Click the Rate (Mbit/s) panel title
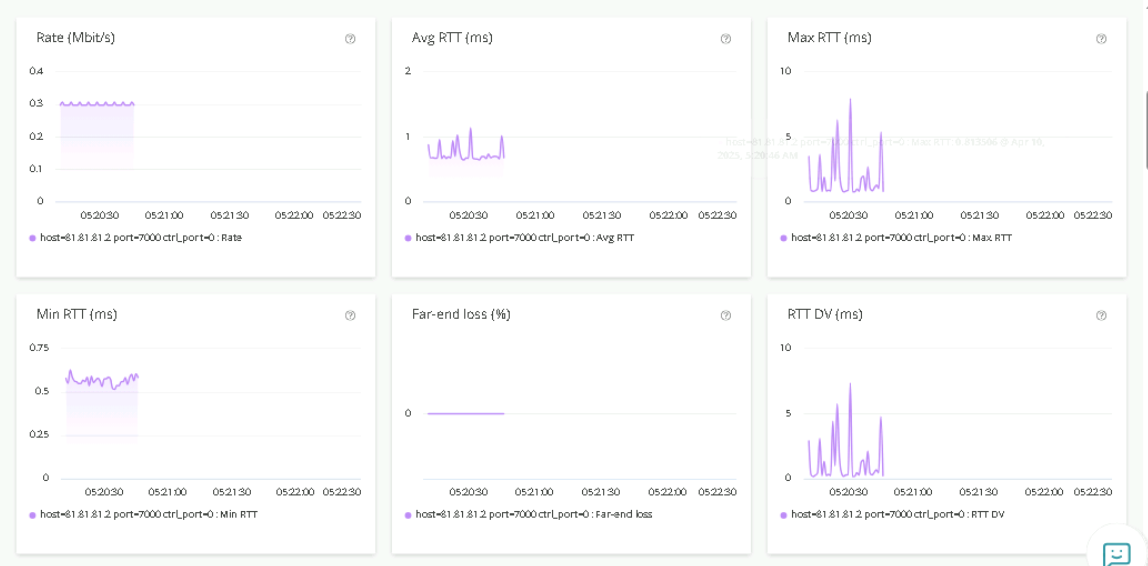This screenshot has height=566, width=1148. [76, 38]
